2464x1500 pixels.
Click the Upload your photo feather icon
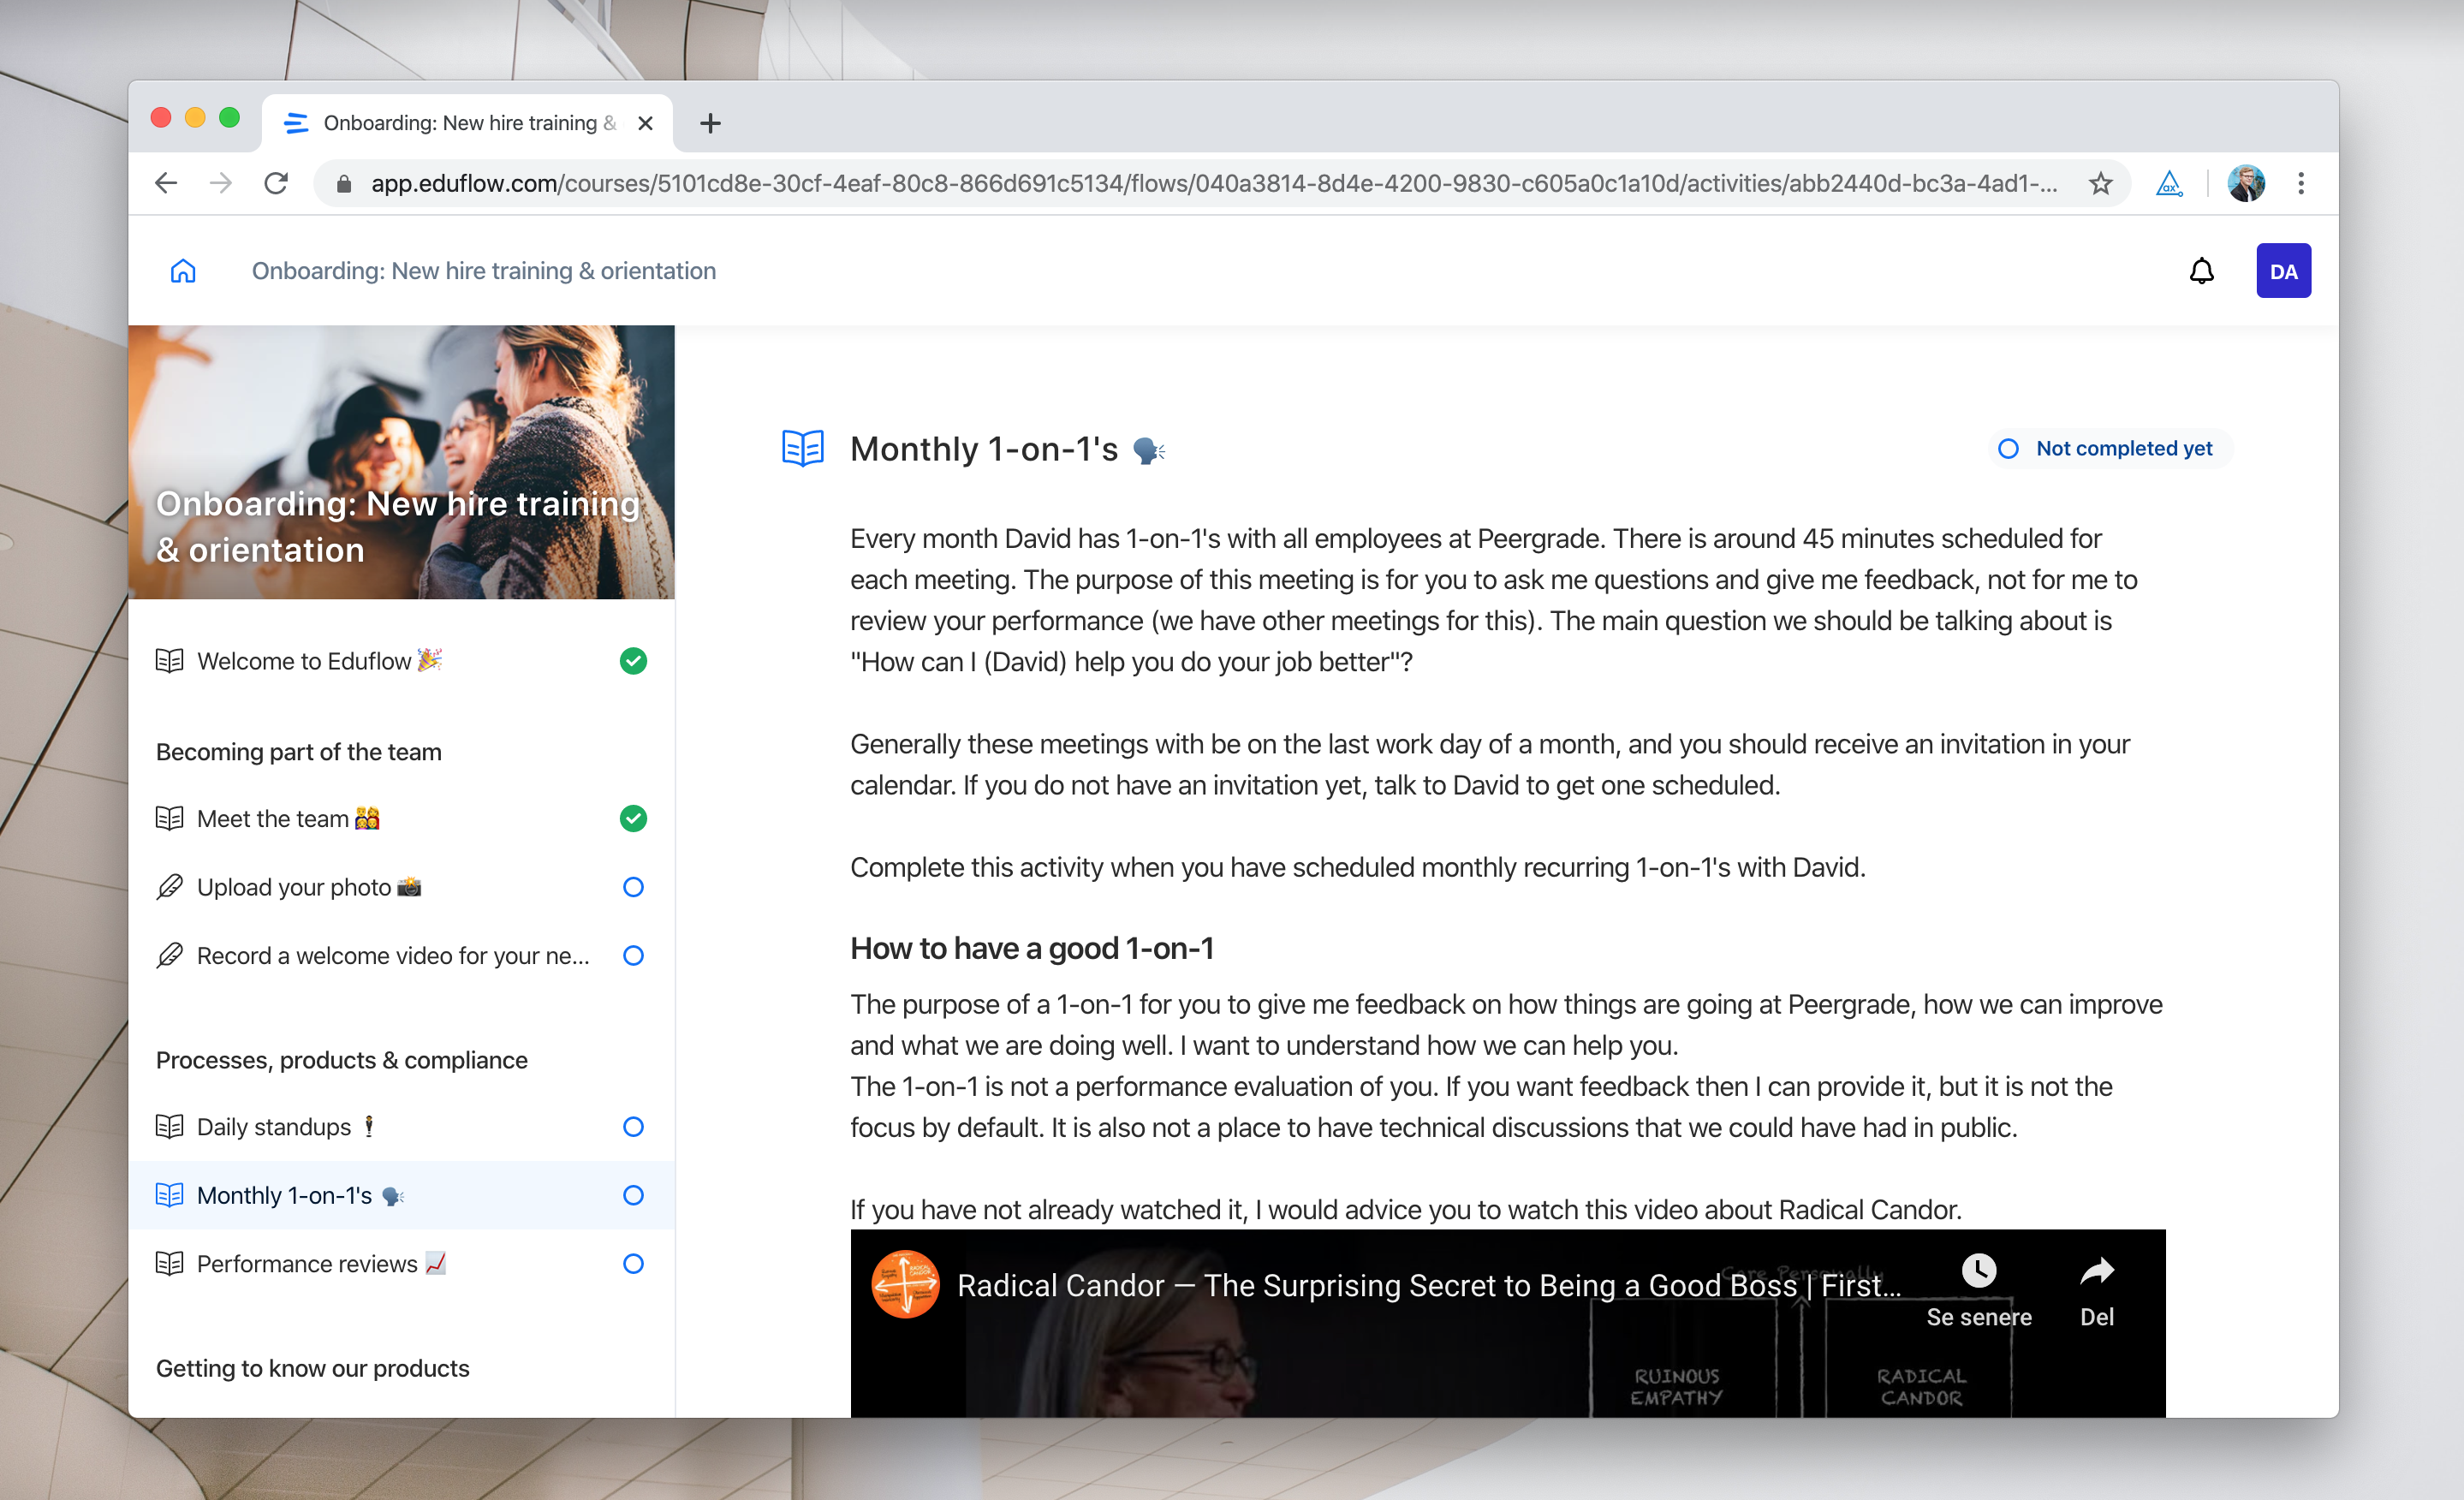coord(169,887)
